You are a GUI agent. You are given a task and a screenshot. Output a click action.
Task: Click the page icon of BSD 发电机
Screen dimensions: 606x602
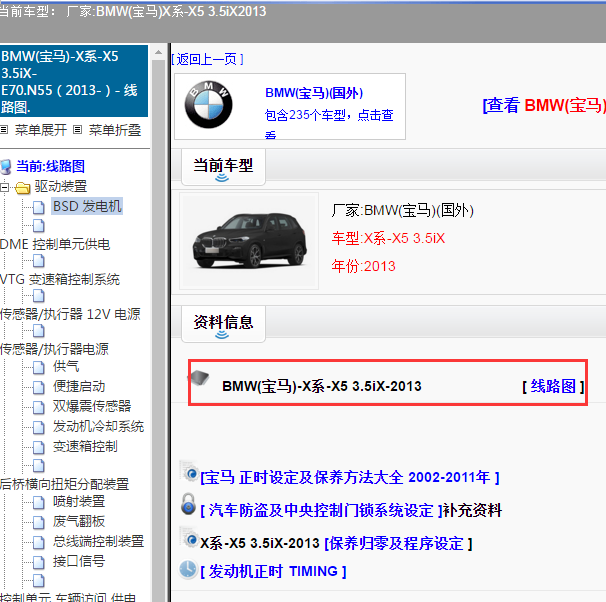38,207
